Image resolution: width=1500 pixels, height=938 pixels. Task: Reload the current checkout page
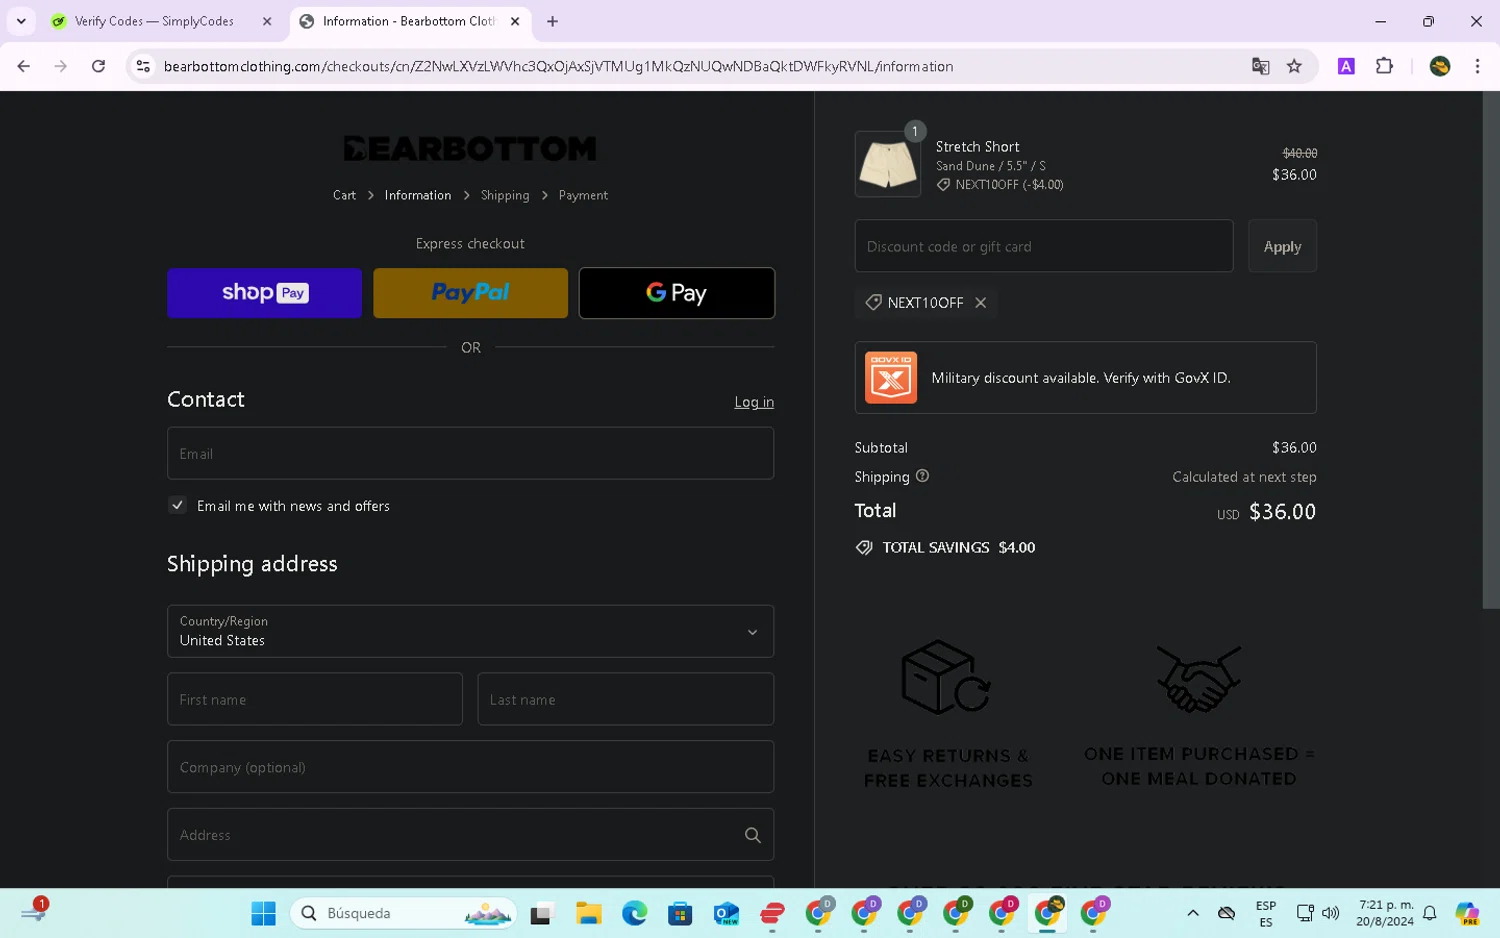[98, 66]
